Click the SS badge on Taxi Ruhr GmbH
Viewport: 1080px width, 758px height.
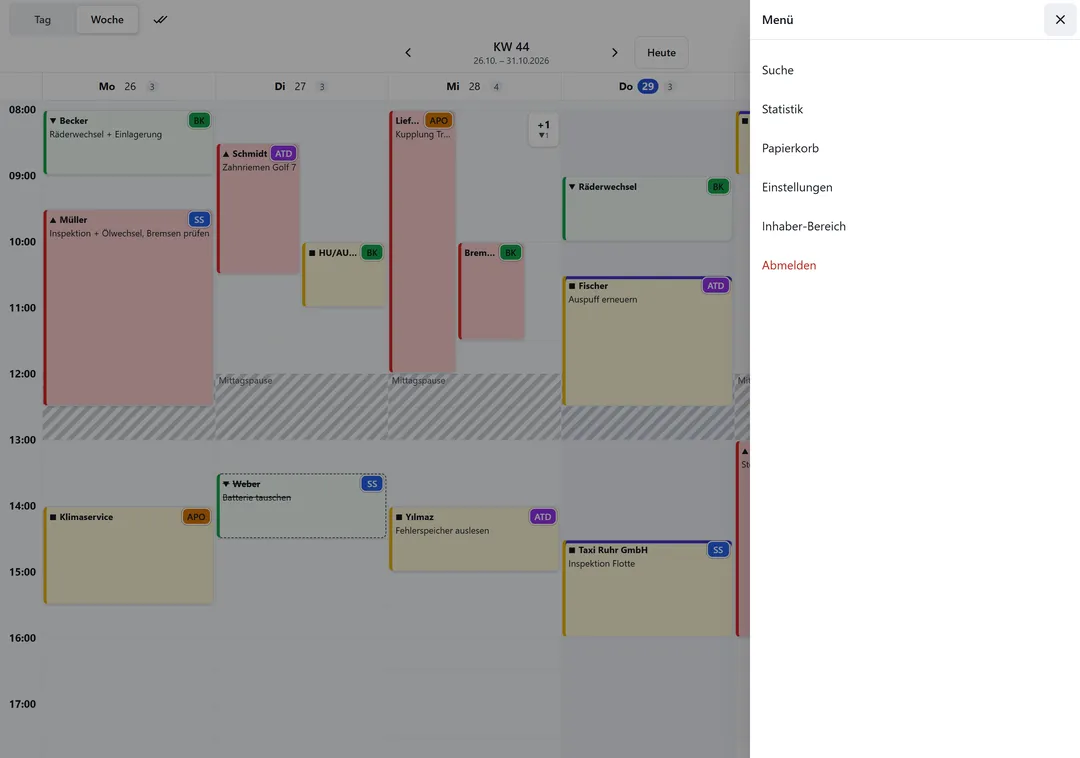718,550
